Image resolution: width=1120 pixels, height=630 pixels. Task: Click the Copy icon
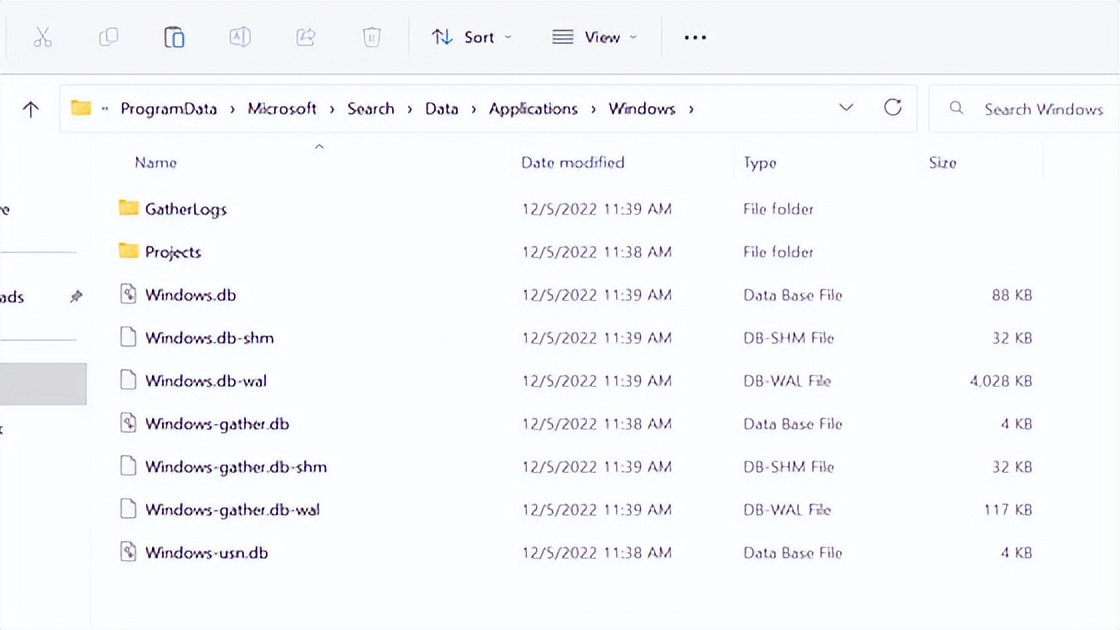click(108, 37)
